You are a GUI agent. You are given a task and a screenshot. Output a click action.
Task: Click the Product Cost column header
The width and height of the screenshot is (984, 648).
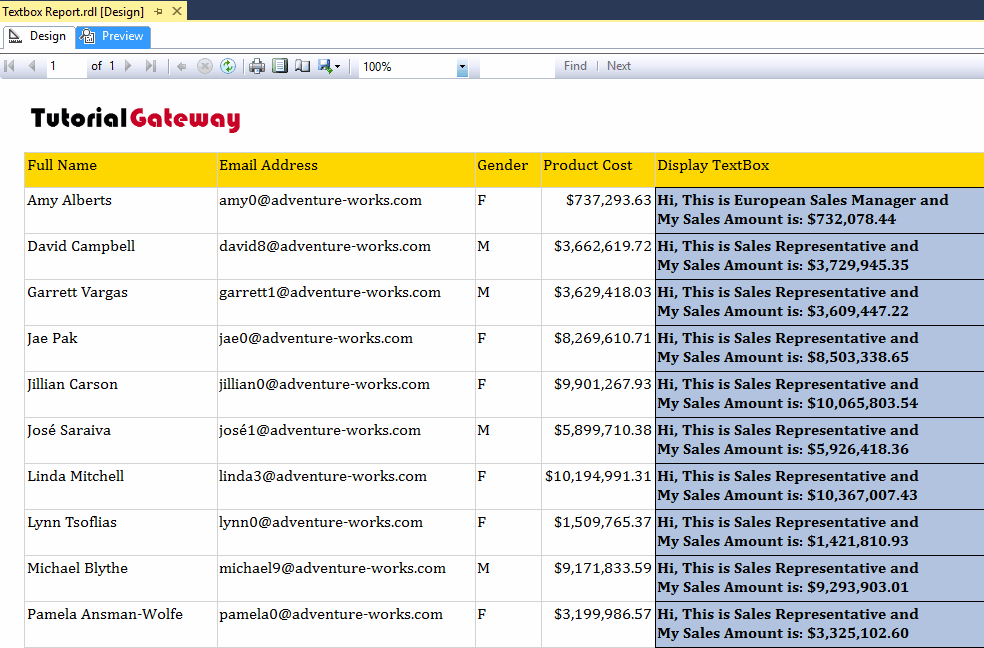tap(597, 169)
